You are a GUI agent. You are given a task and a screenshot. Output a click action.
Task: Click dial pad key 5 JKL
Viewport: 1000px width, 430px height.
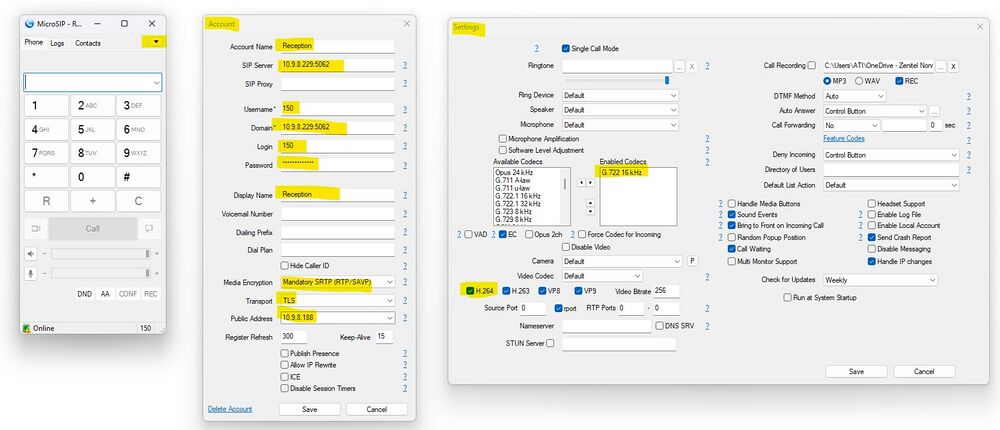coord(92,130)
